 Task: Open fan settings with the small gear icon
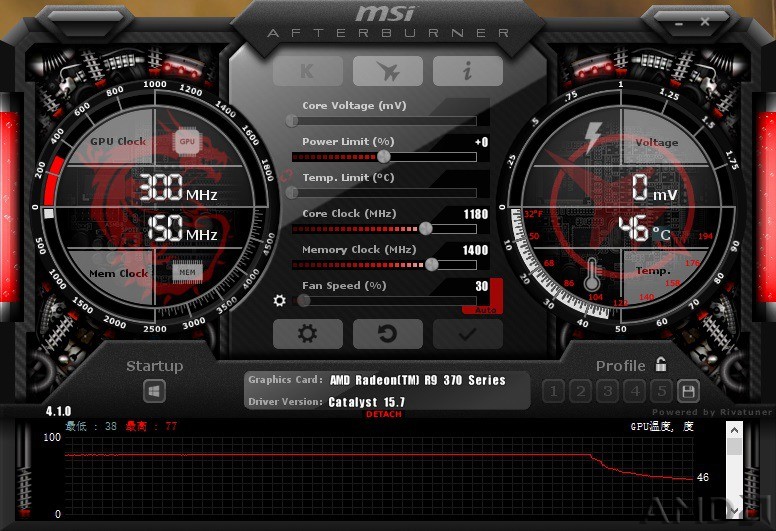click(280, 300)
